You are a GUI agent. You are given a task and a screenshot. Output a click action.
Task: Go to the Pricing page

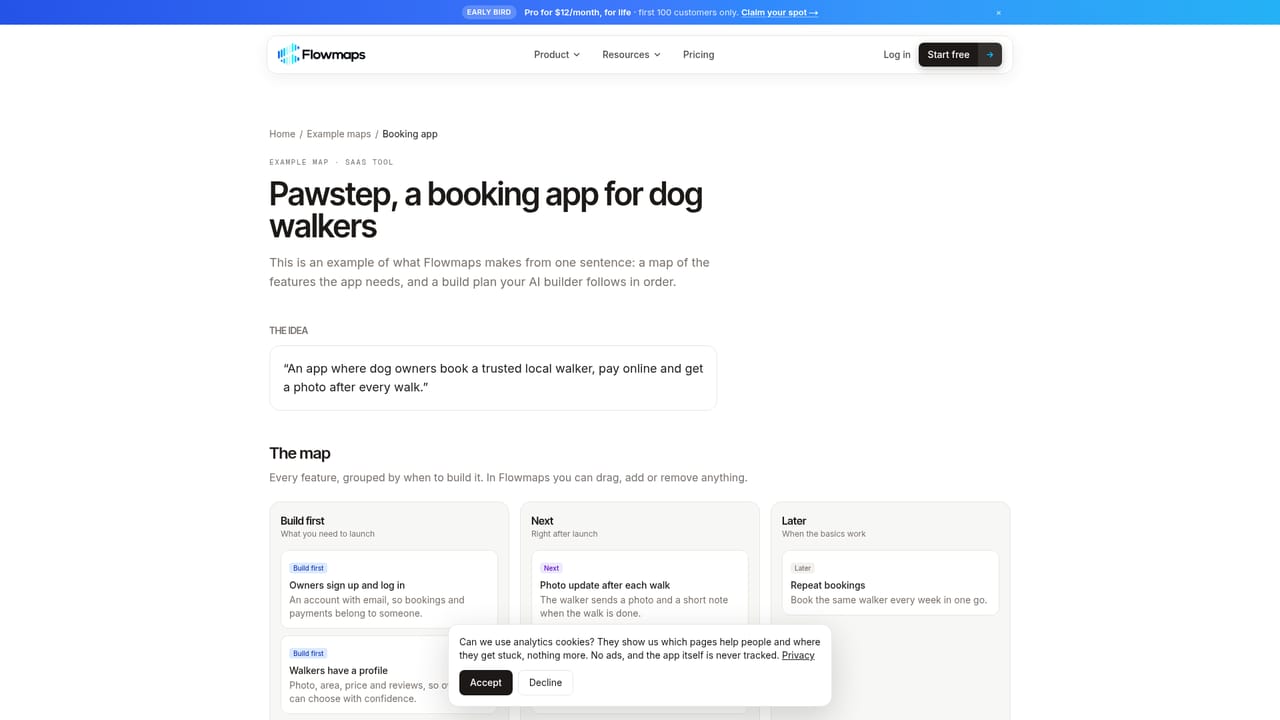pyautogui.click(x=698, y=55)
